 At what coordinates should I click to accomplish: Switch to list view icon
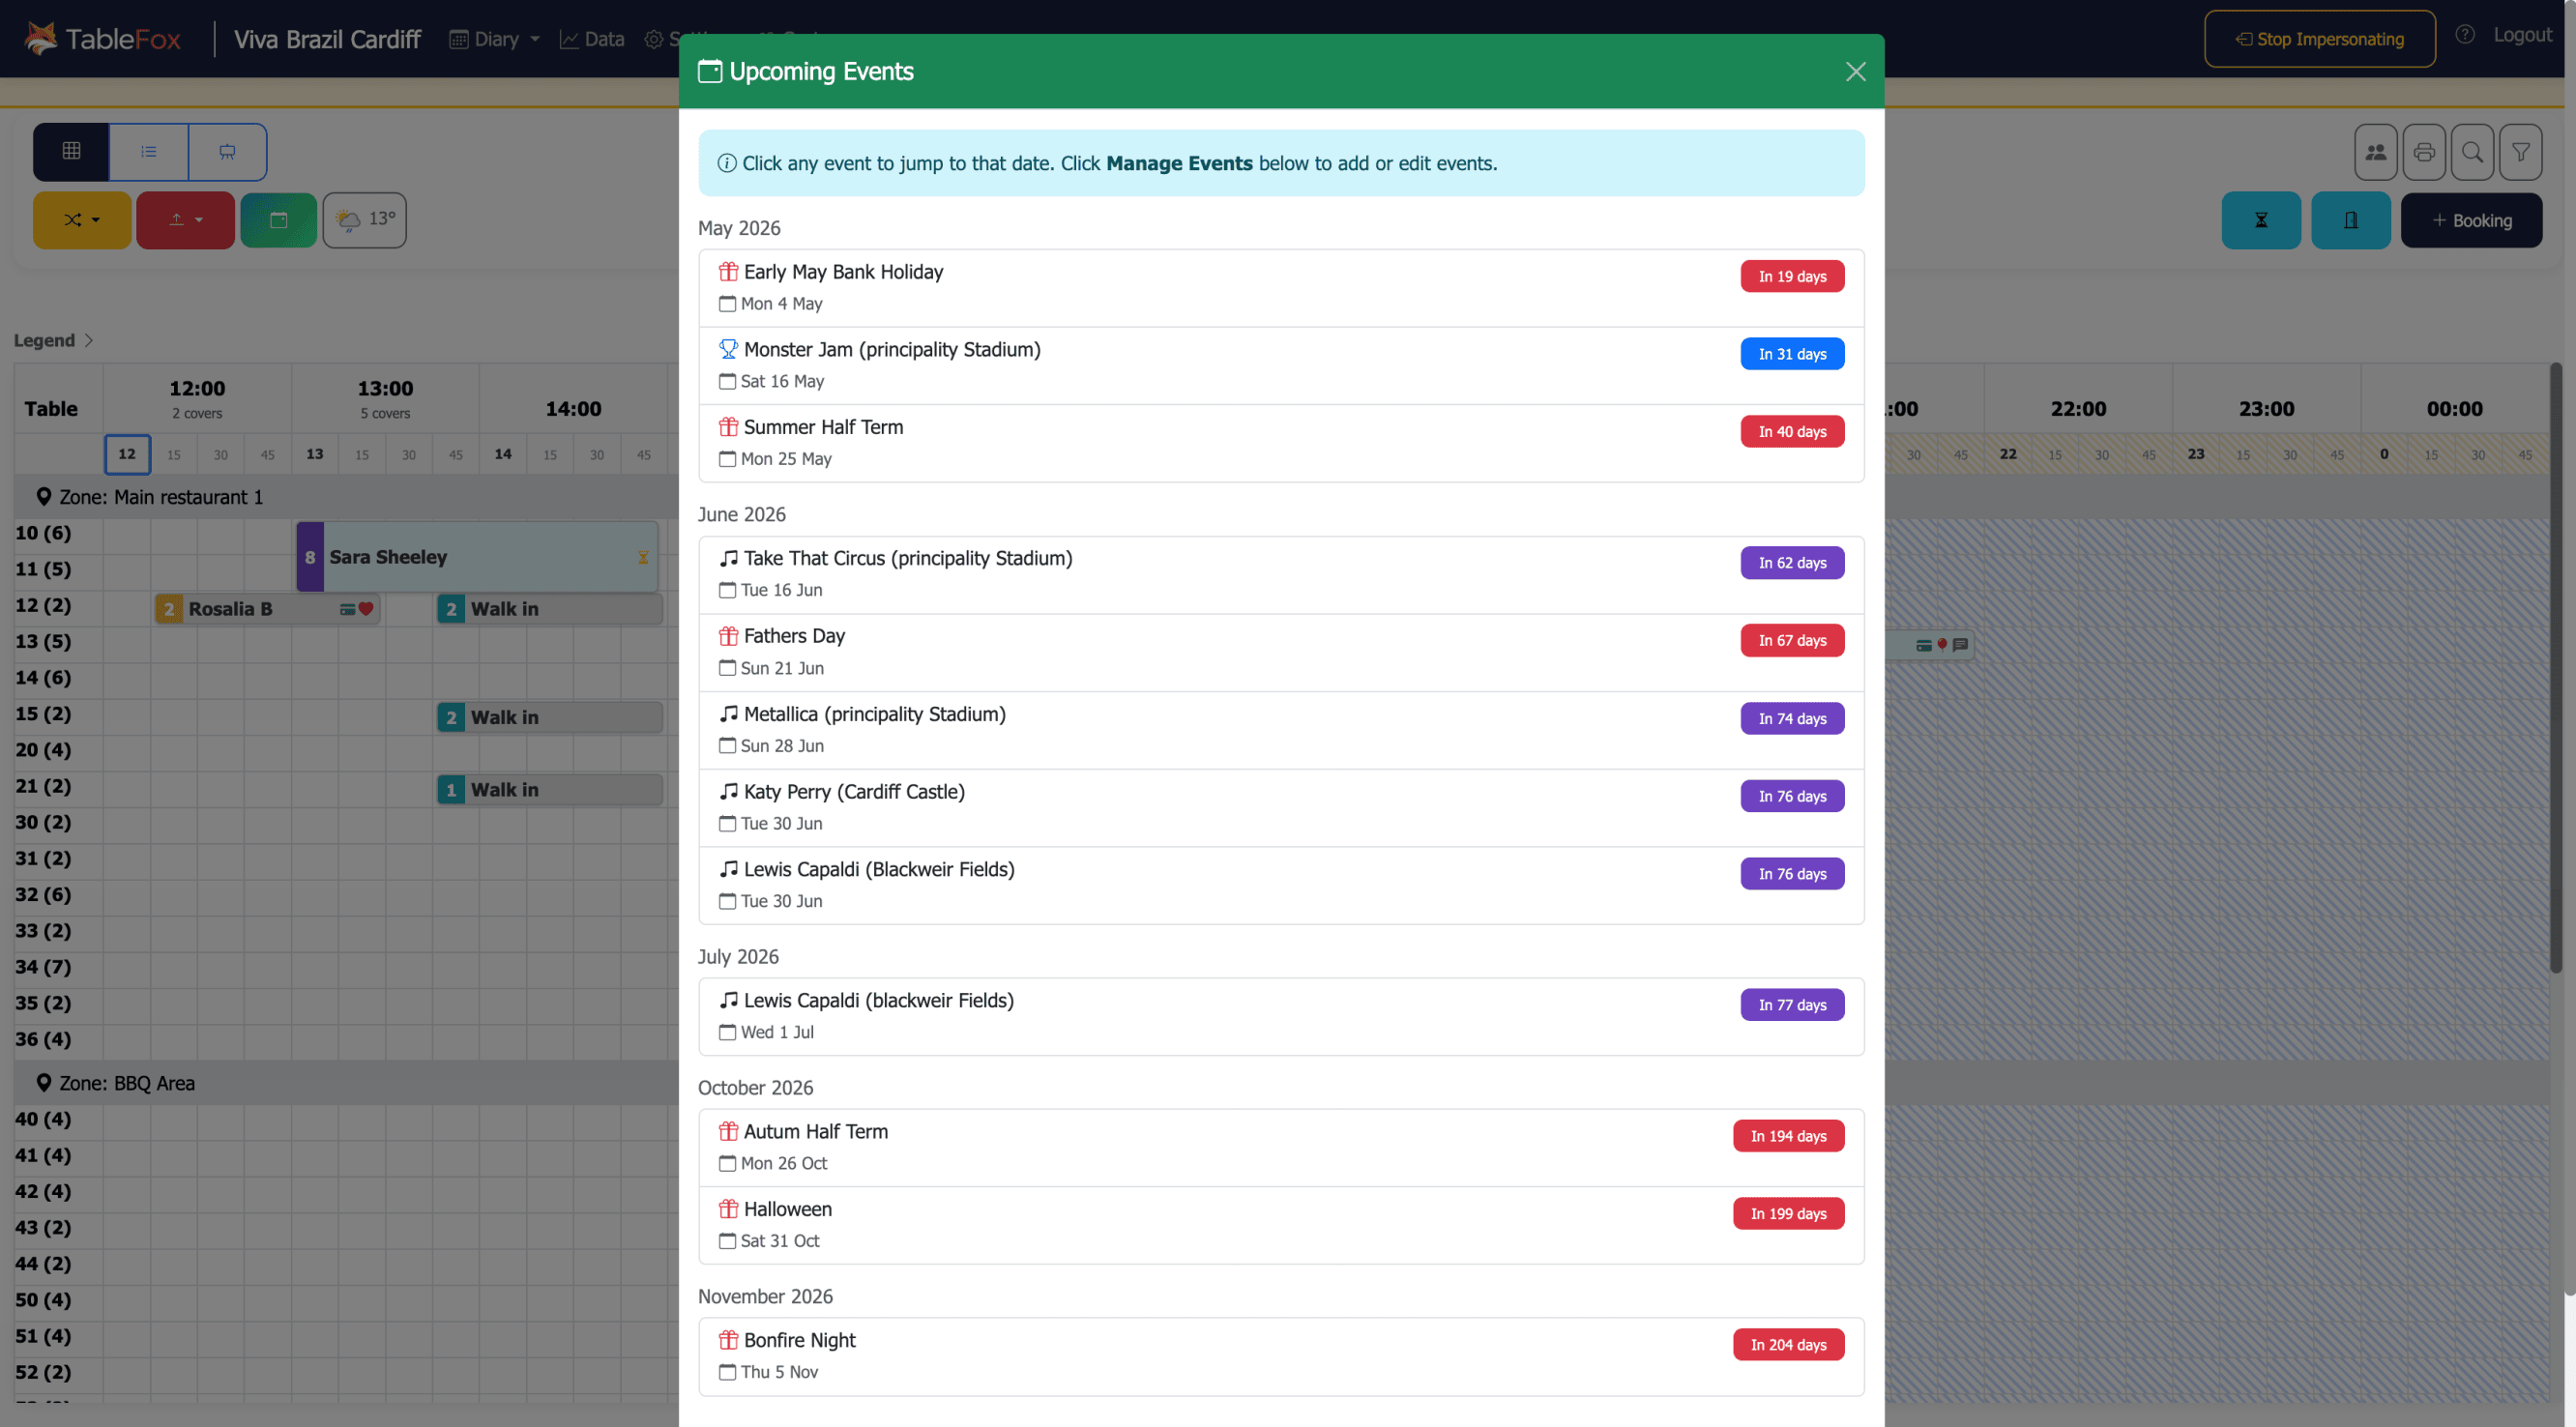tap(148, 151)
